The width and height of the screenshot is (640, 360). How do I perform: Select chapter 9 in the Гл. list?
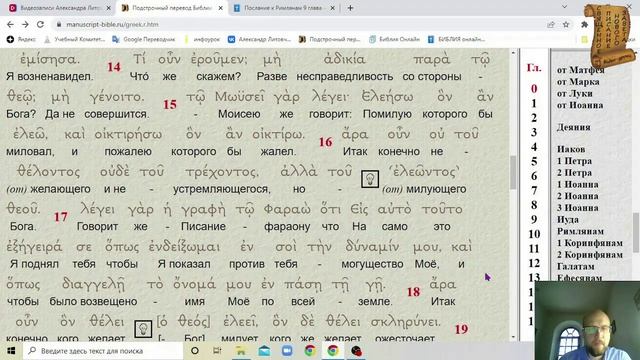click(534, 219)
